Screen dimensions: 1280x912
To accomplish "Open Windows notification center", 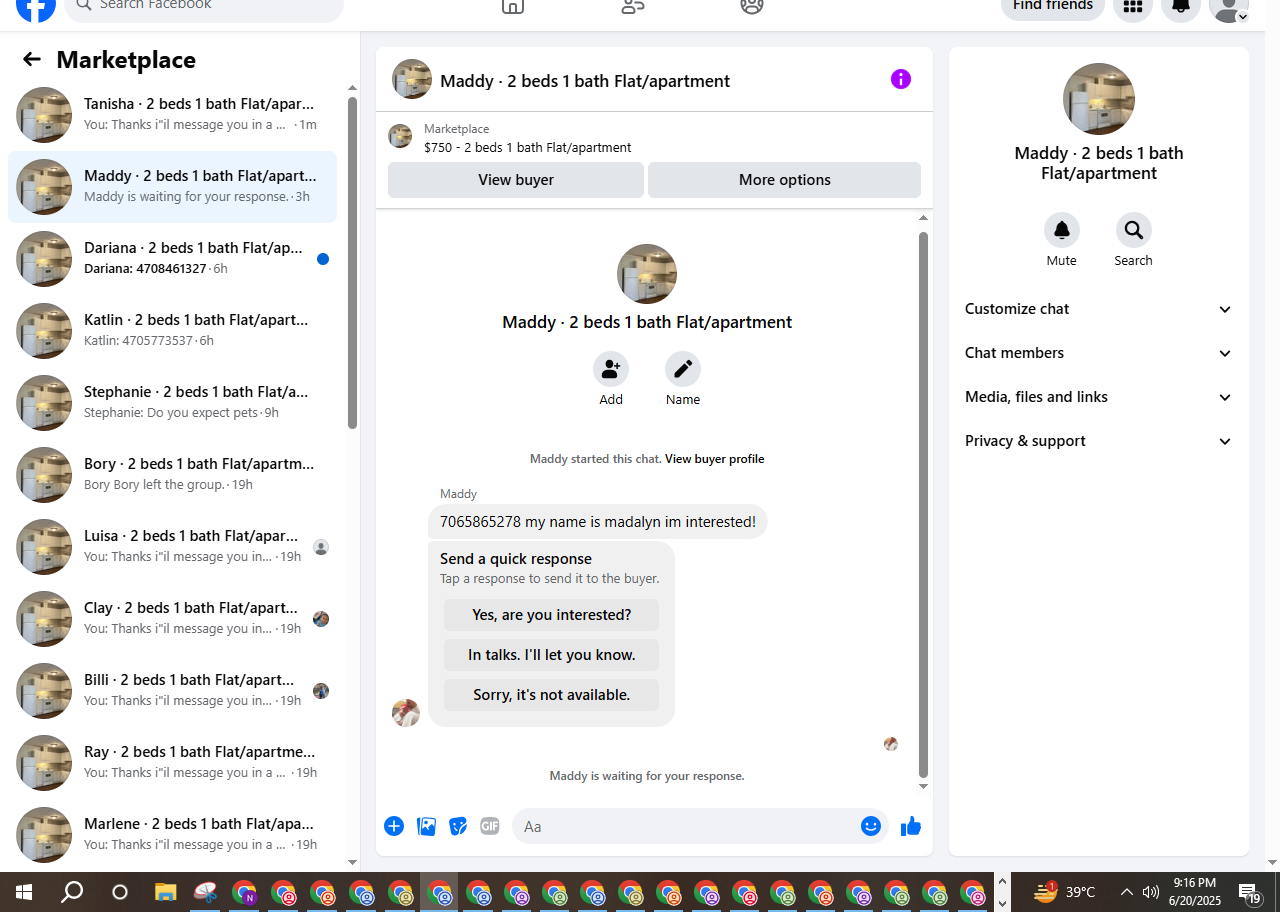I will point(1249,892).
